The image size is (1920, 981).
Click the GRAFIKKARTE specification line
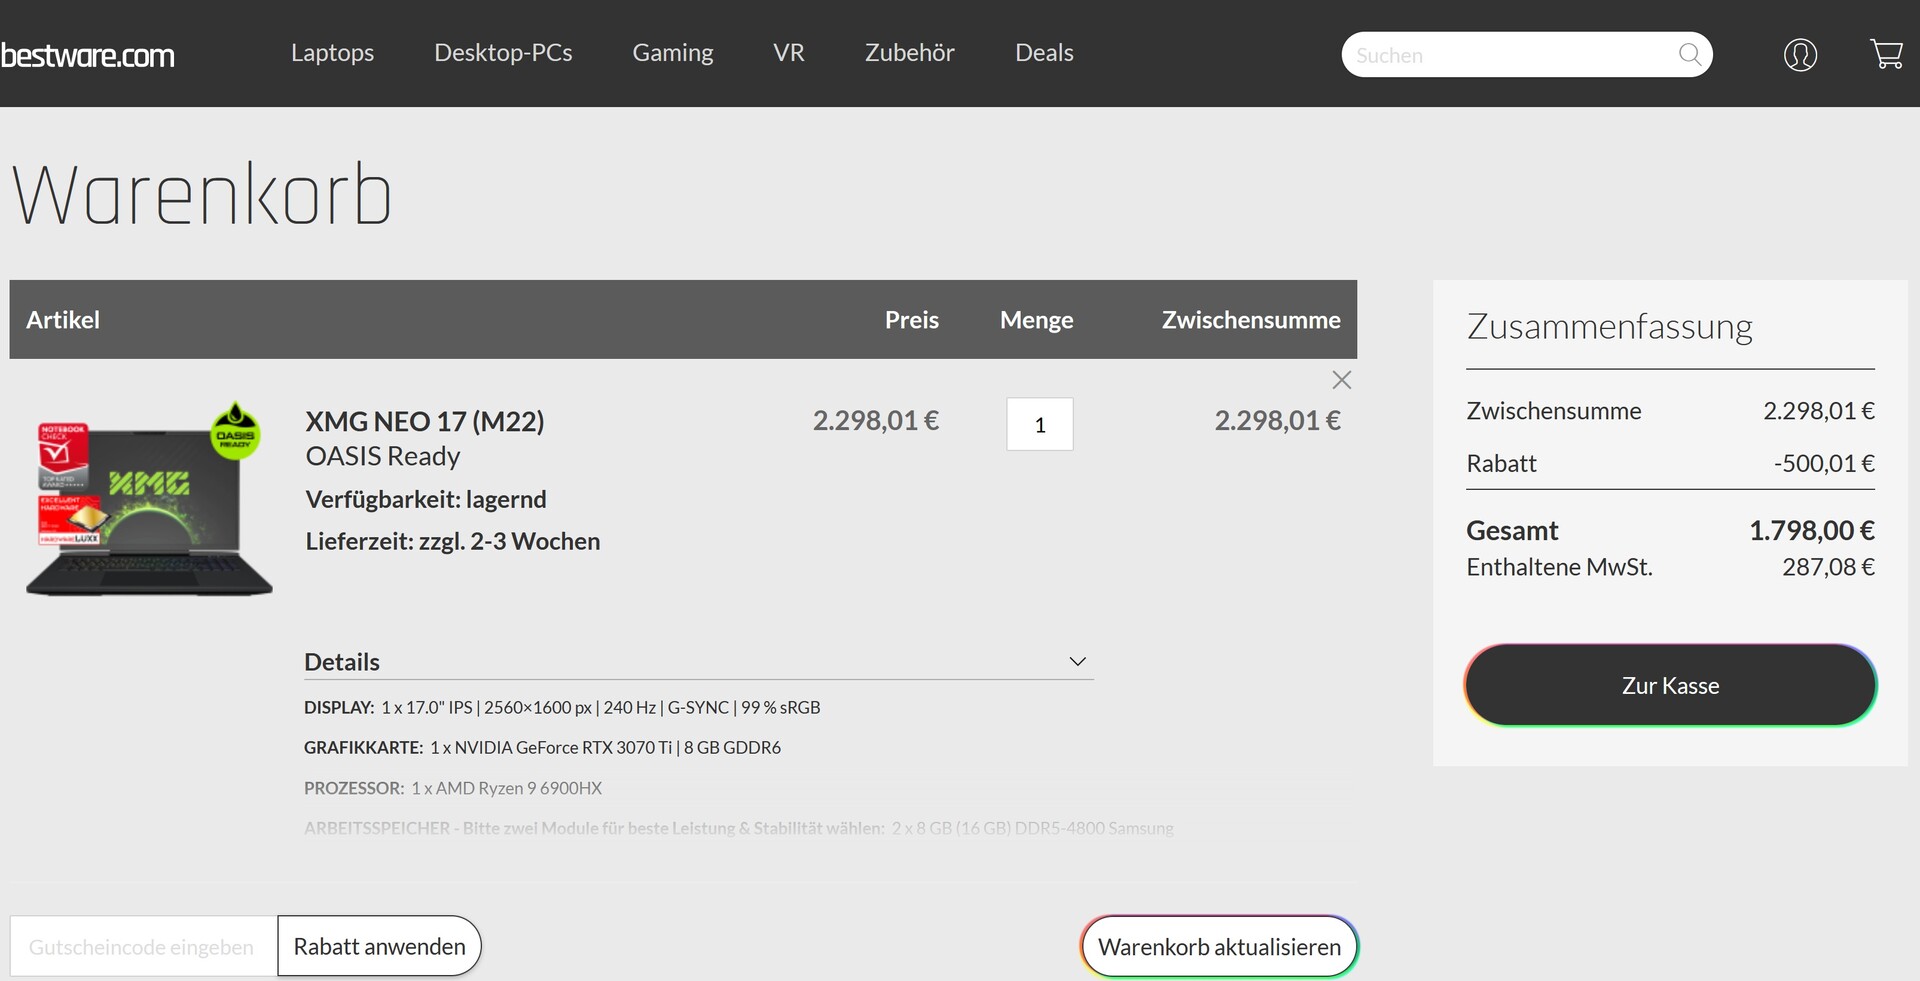coord(542,748)
